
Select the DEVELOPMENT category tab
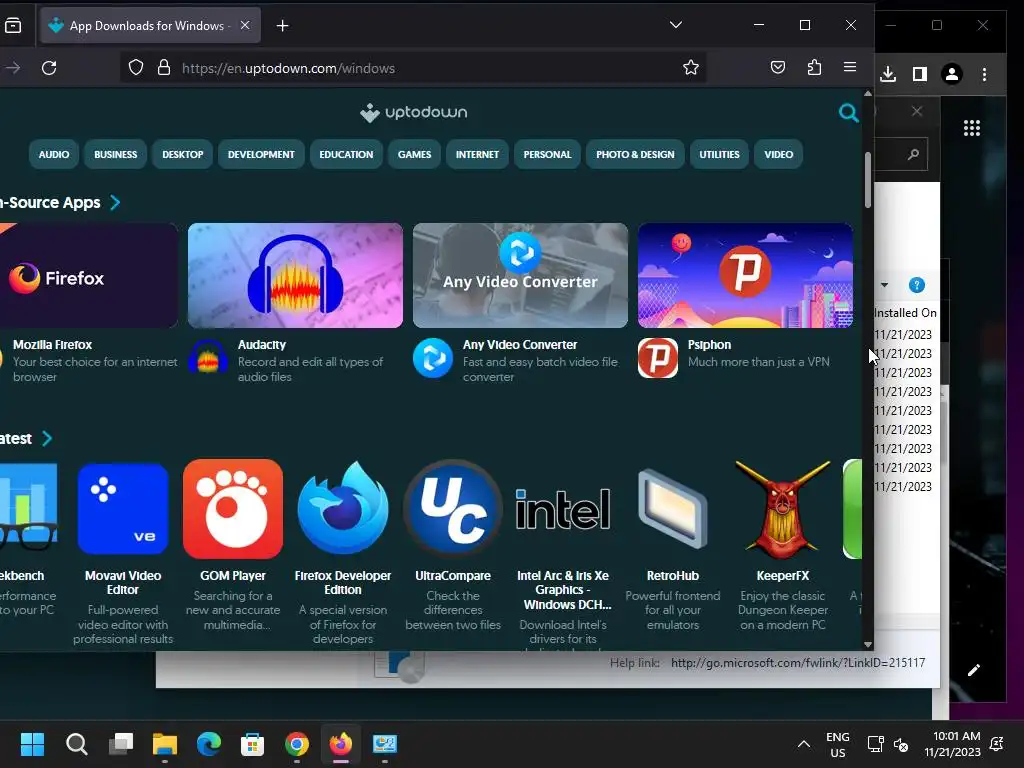pyautogui.click(x=261, y=155)
